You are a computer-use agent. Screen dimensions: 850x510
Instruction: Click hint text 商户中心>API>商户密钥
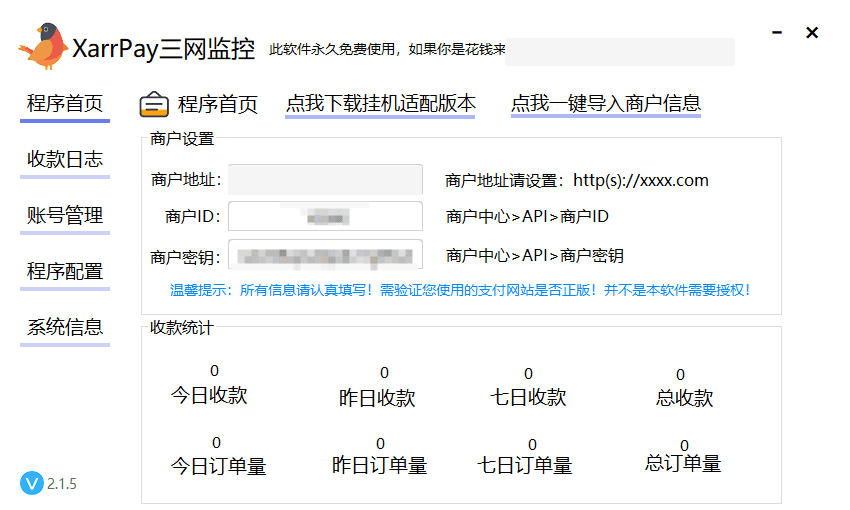click(x=535, y=255)
